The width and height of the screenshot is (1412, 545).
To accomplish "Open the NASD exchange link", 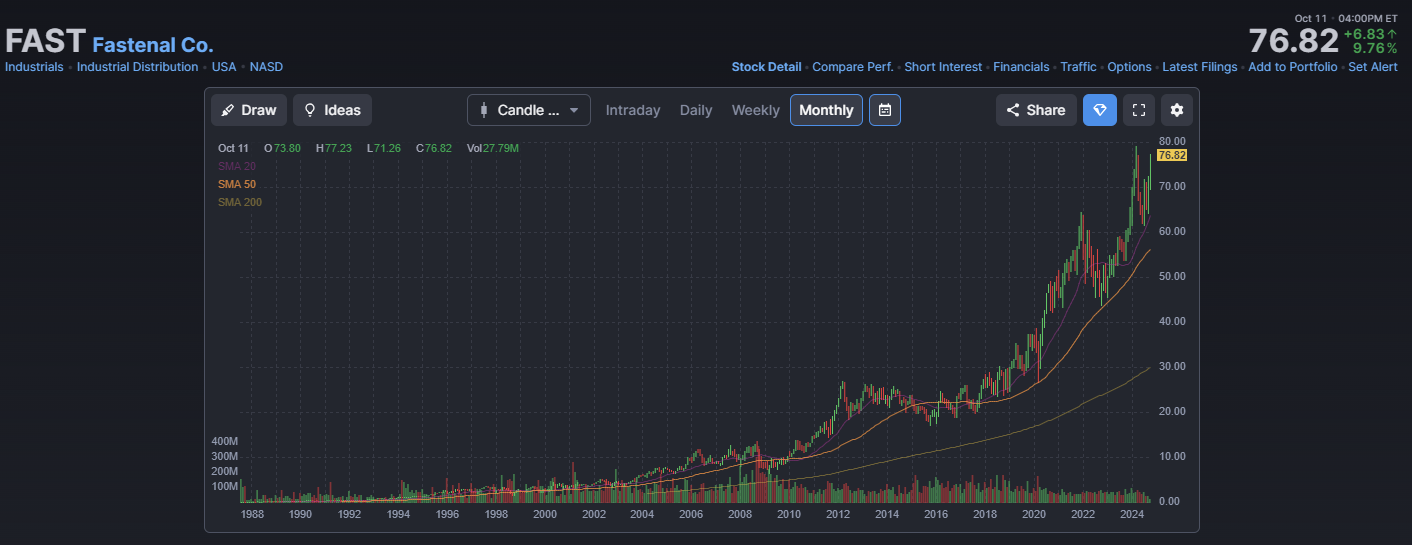I will [266, 67].
